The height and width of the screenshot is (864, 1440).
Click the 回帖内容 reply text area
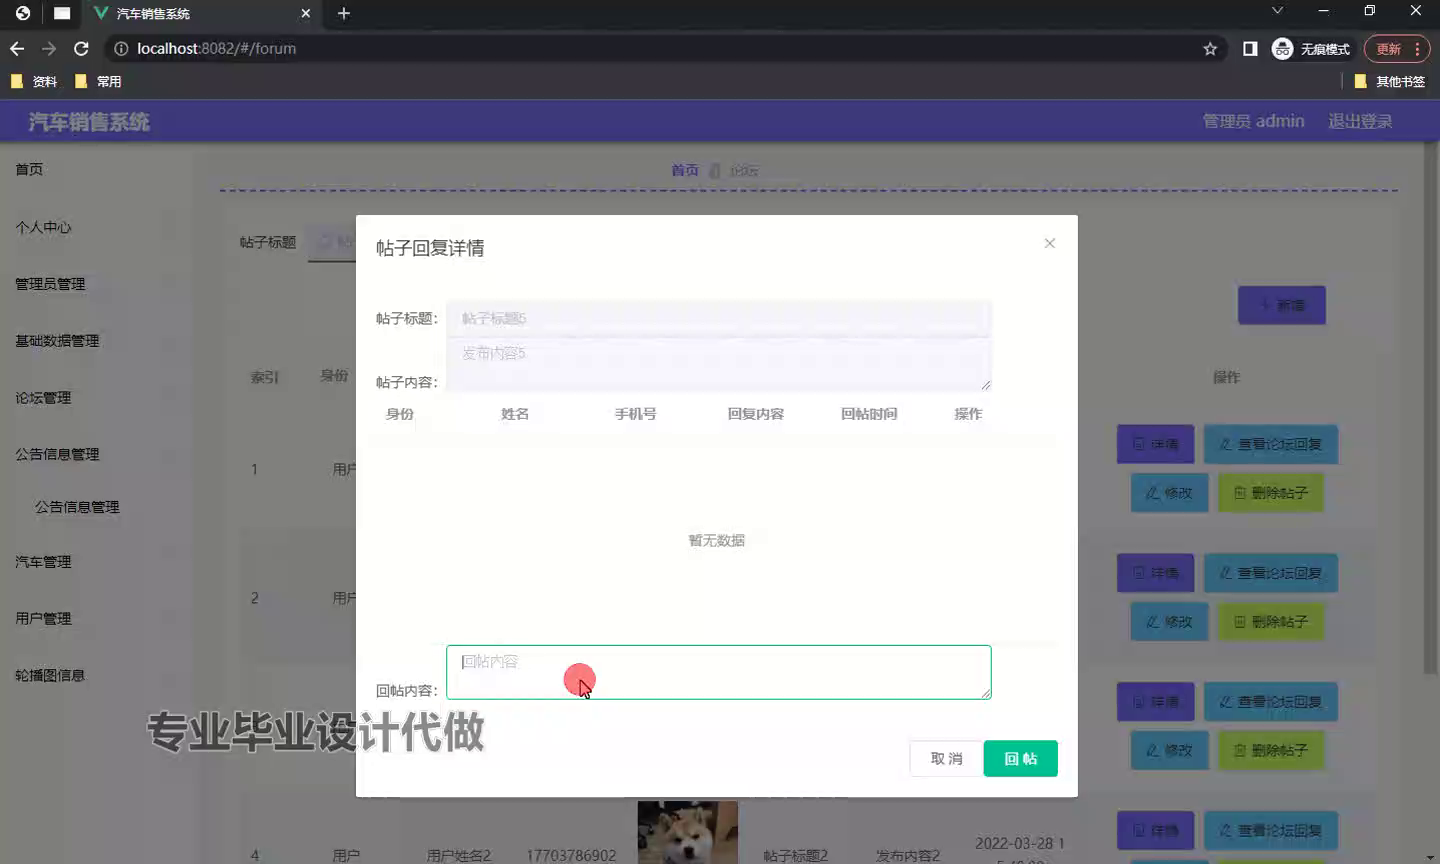coord(718,672)
